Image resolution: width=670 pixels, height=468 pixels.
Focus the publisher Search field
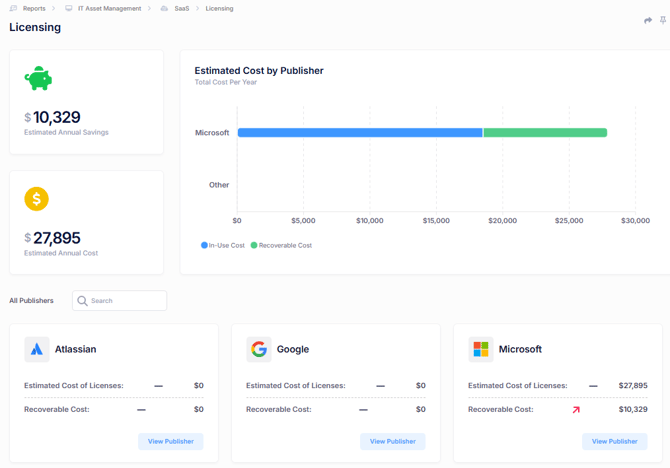[126, 301]
